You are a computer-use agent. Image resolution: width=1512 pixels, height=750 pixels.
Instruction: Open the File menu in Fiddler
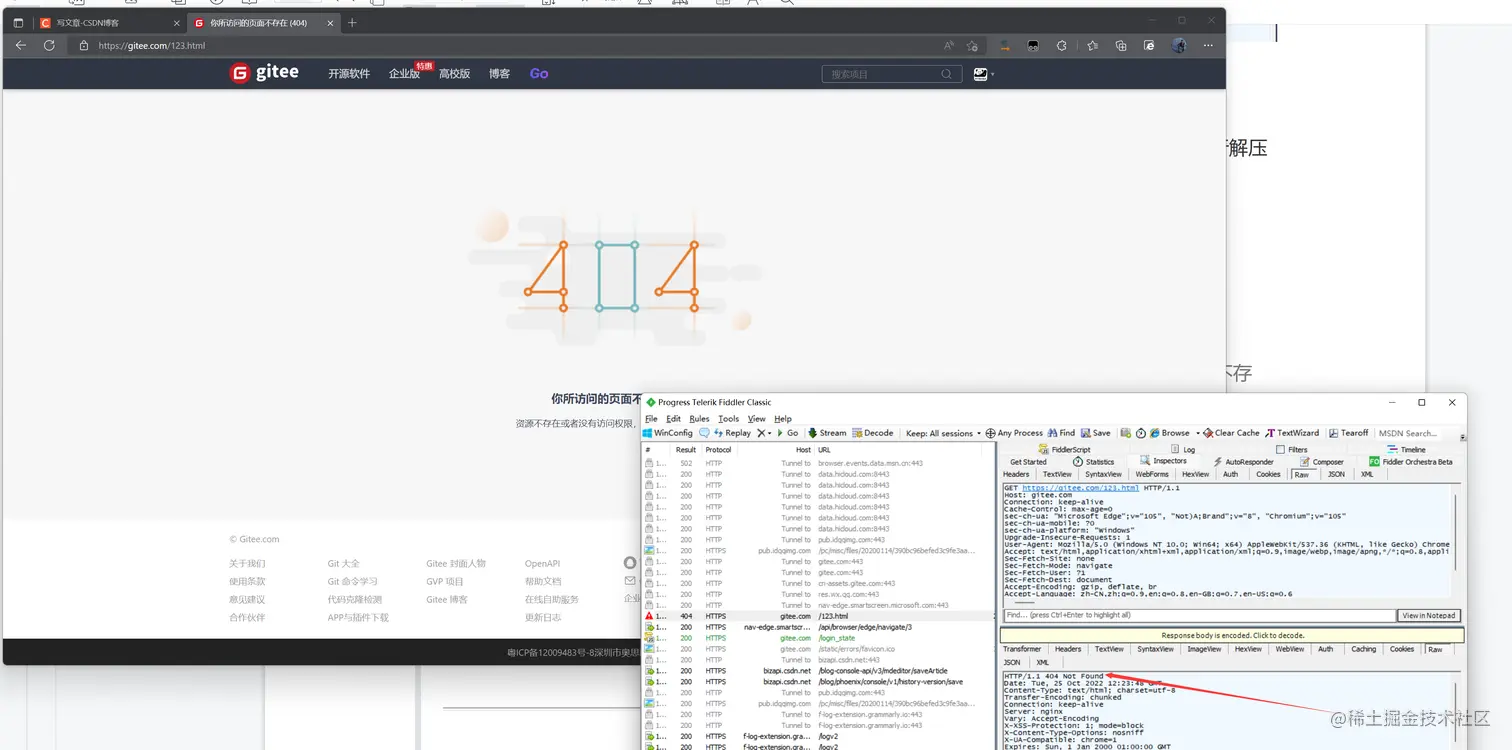[x=651, y=419]
